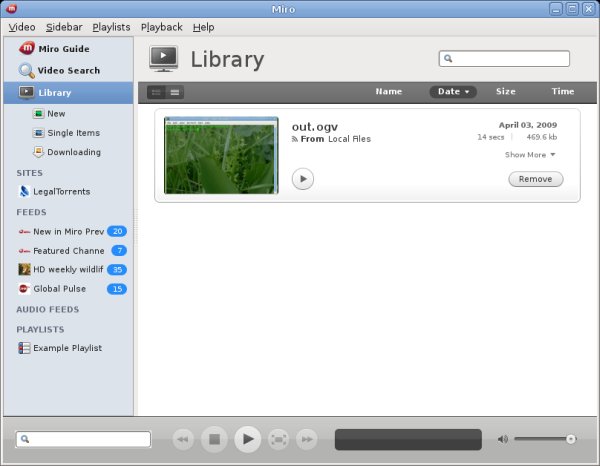Switch to compact list view
600x466 pixels.
(175, 92)
